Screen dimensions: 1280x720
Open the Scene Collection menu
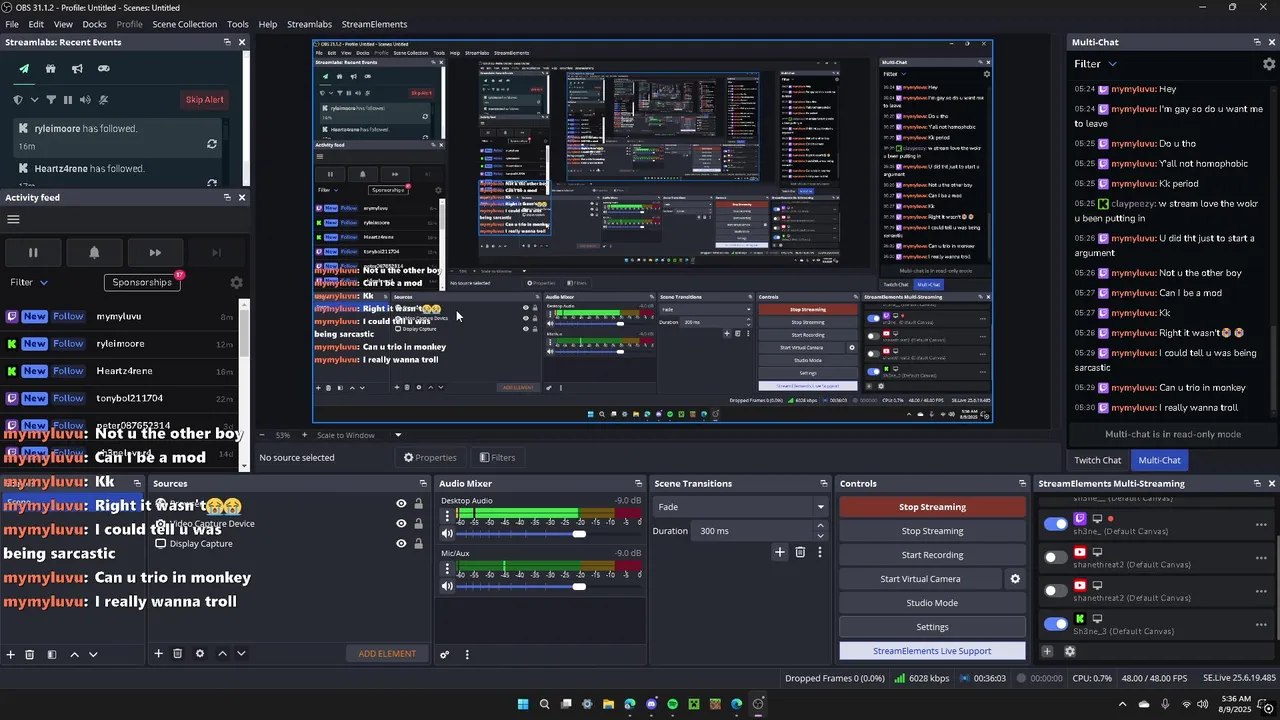(x=184, y=24)
